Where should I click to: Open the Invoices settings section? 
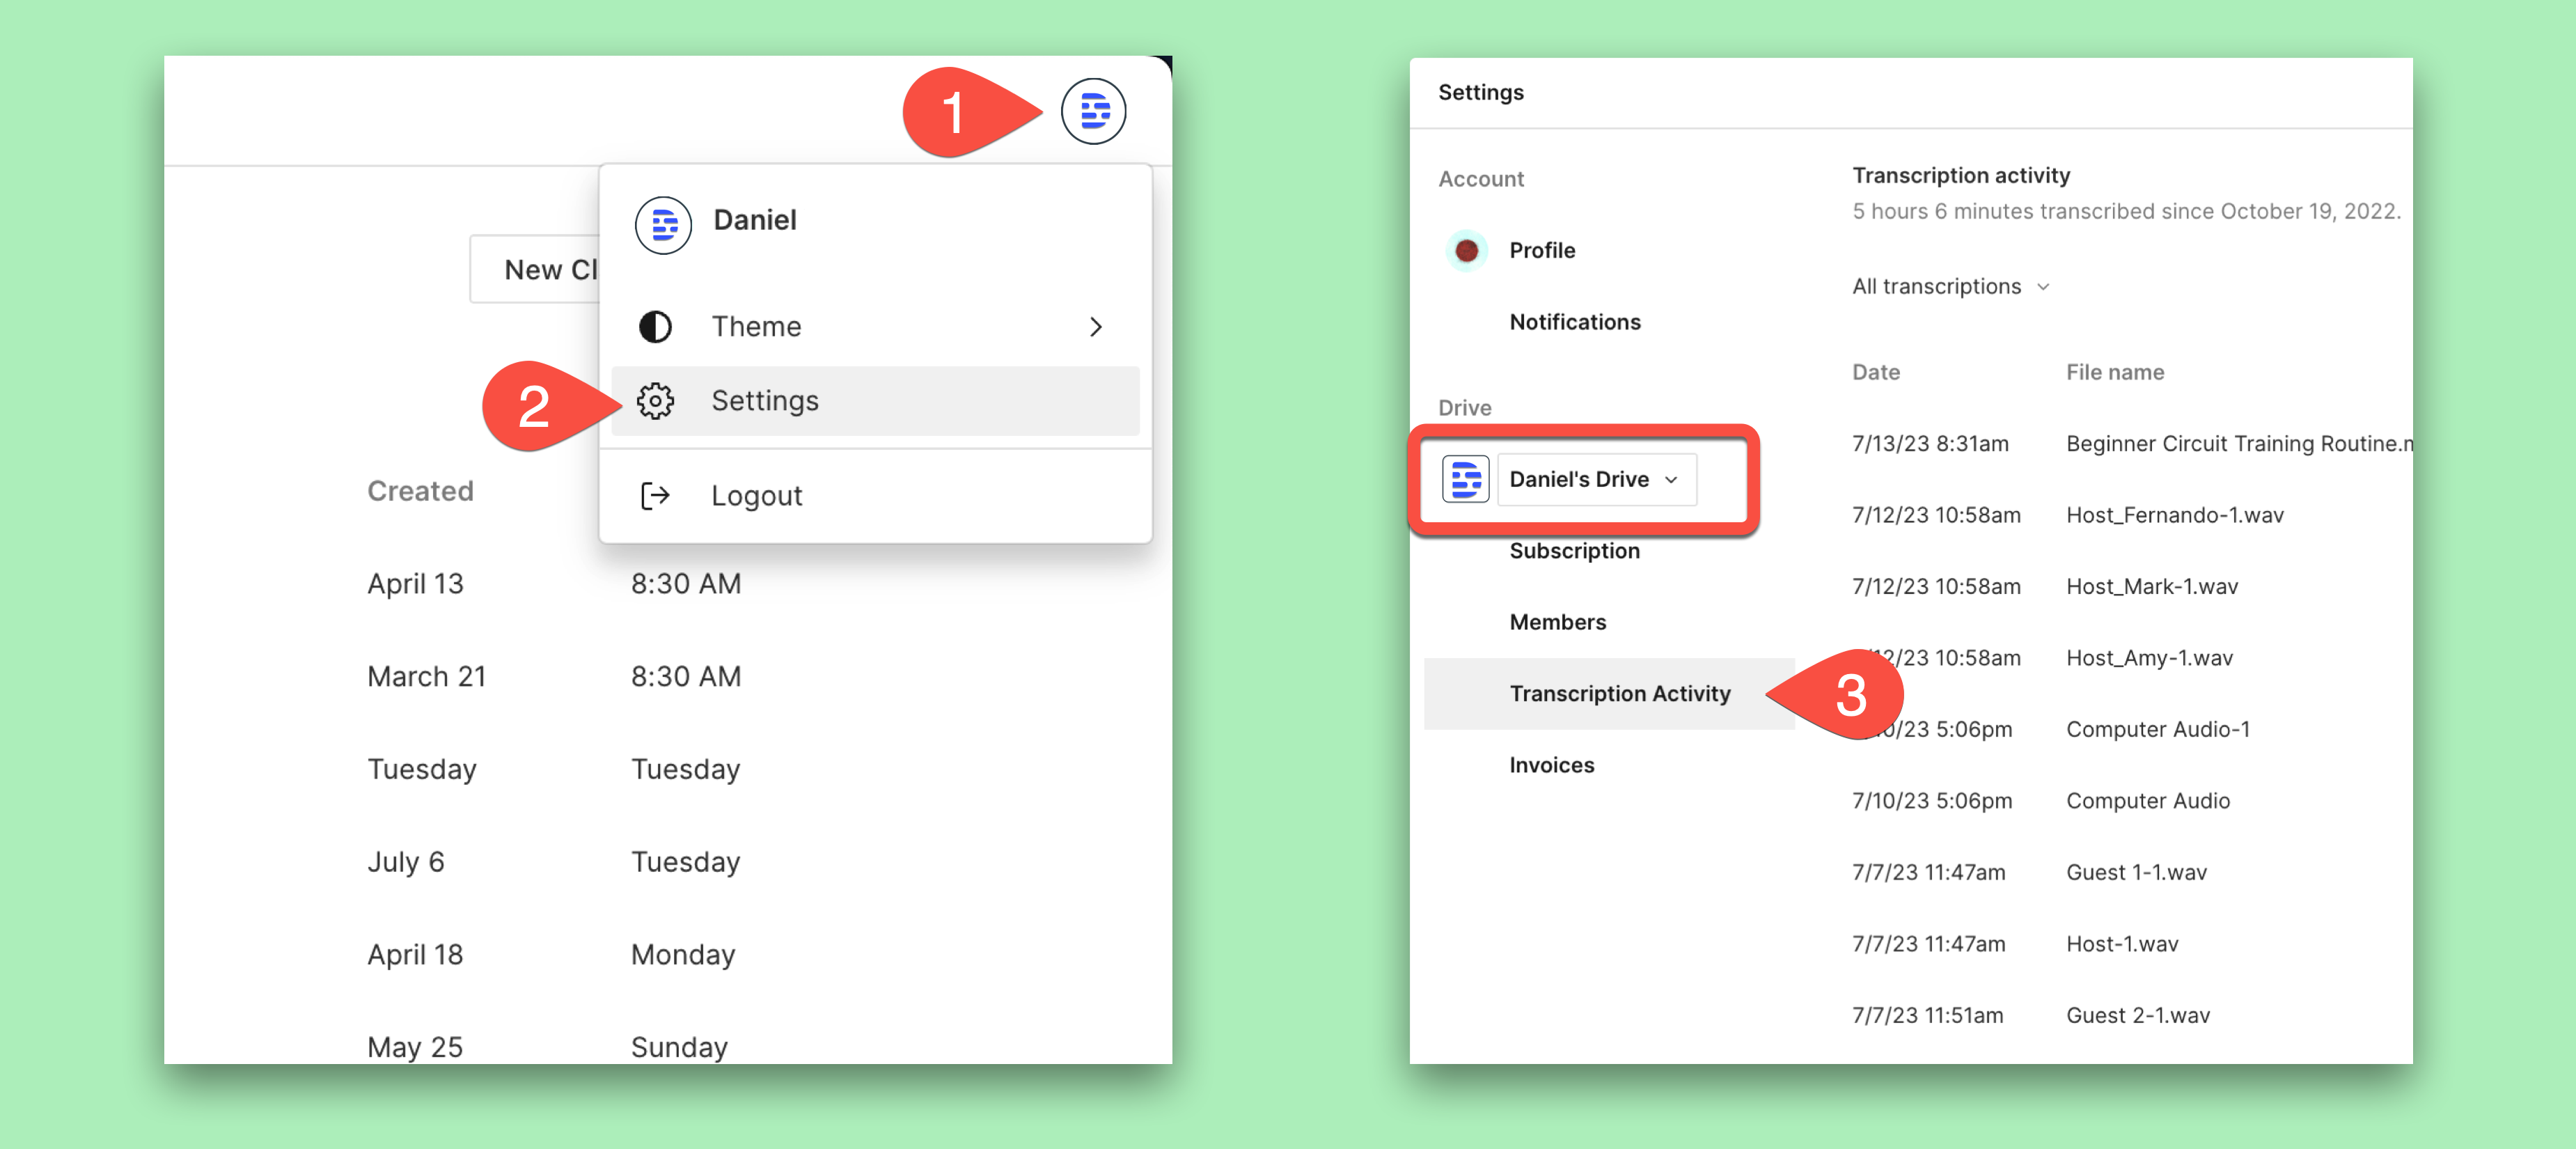pyautogui.click(x=1551, y=765)
